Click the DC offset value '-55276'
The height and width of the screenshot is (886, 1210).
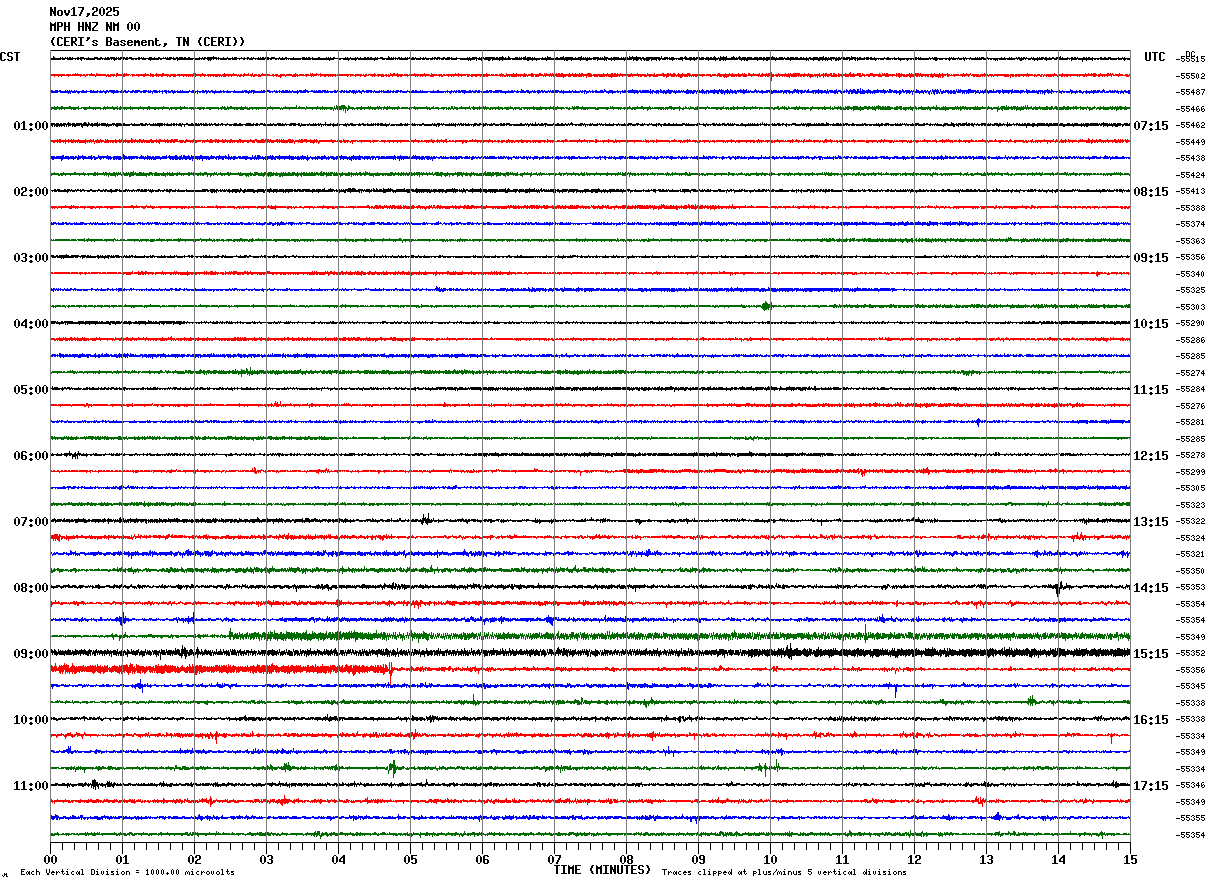point(1190,406)
